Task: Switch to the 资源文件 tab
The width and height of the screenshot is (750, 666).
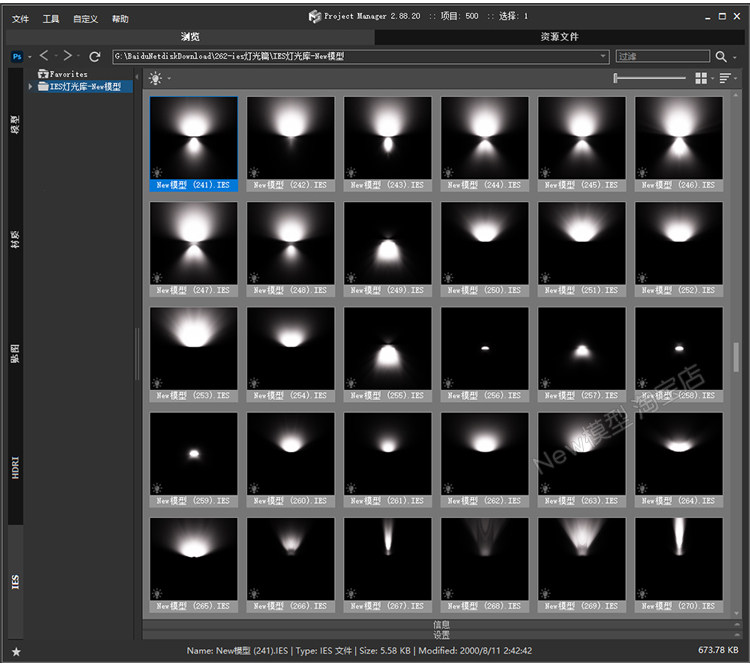Action: click(559, 37)
